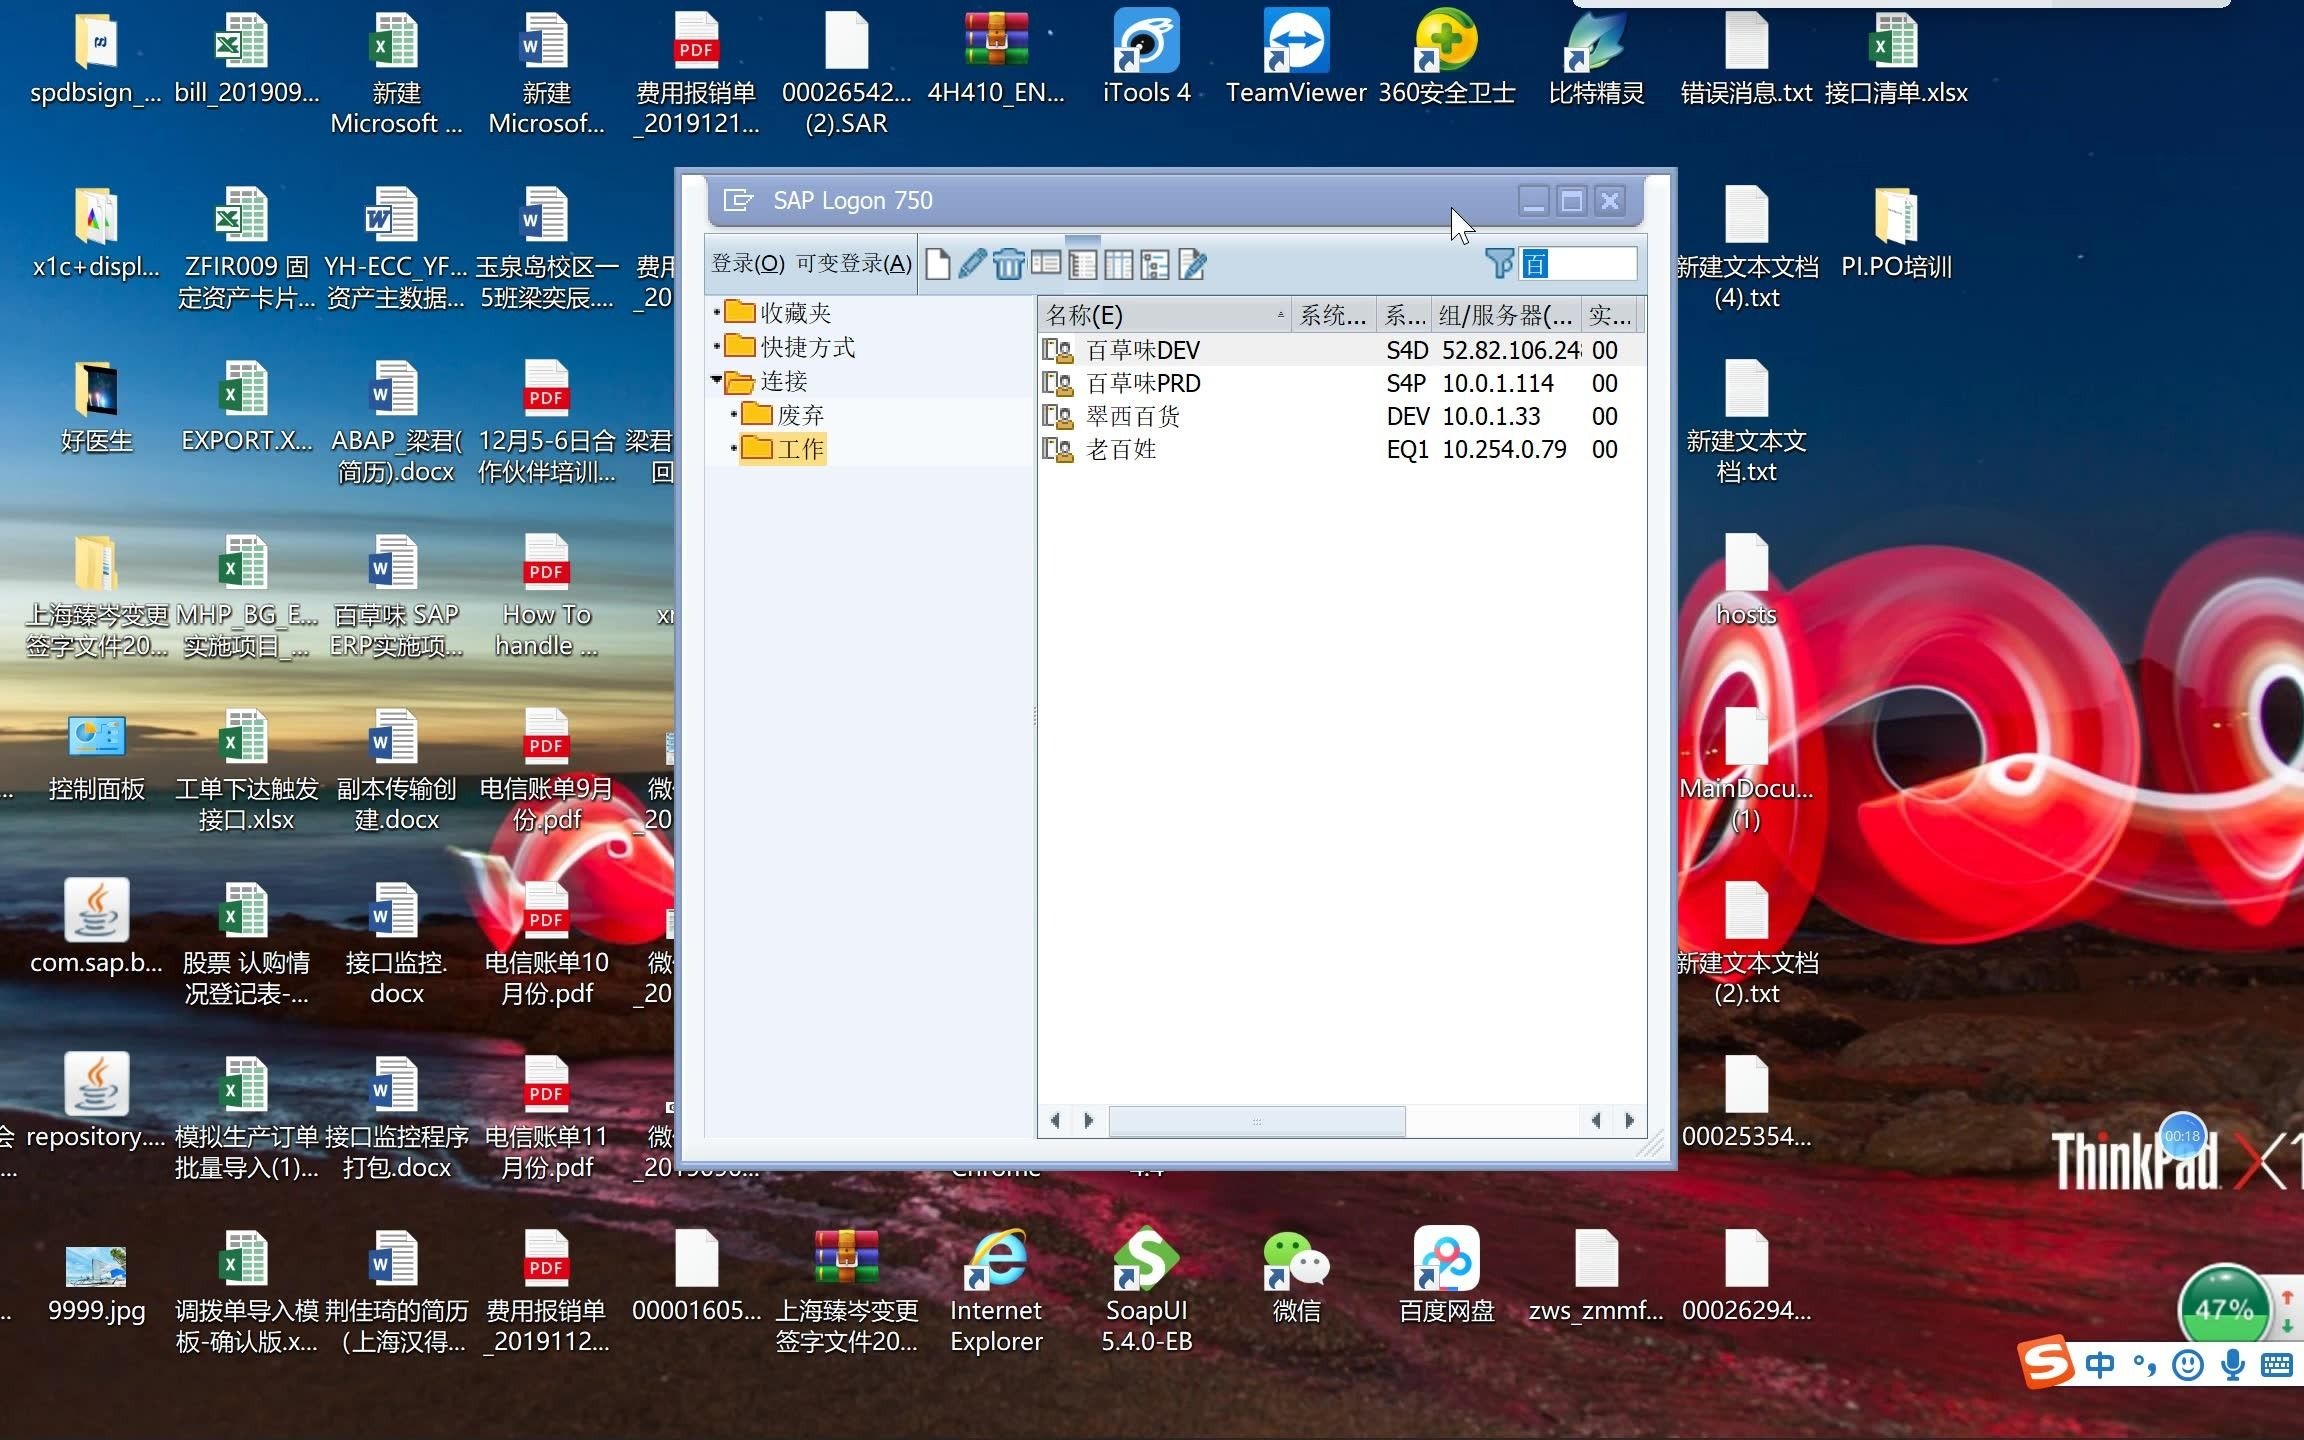Click the 系统... column header

1333,315
